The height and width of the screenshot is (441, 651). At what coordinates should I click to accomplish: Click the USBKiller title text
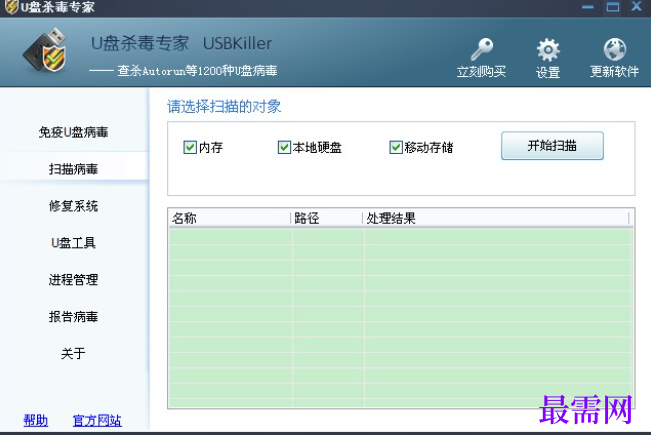(x=237, y=43)
